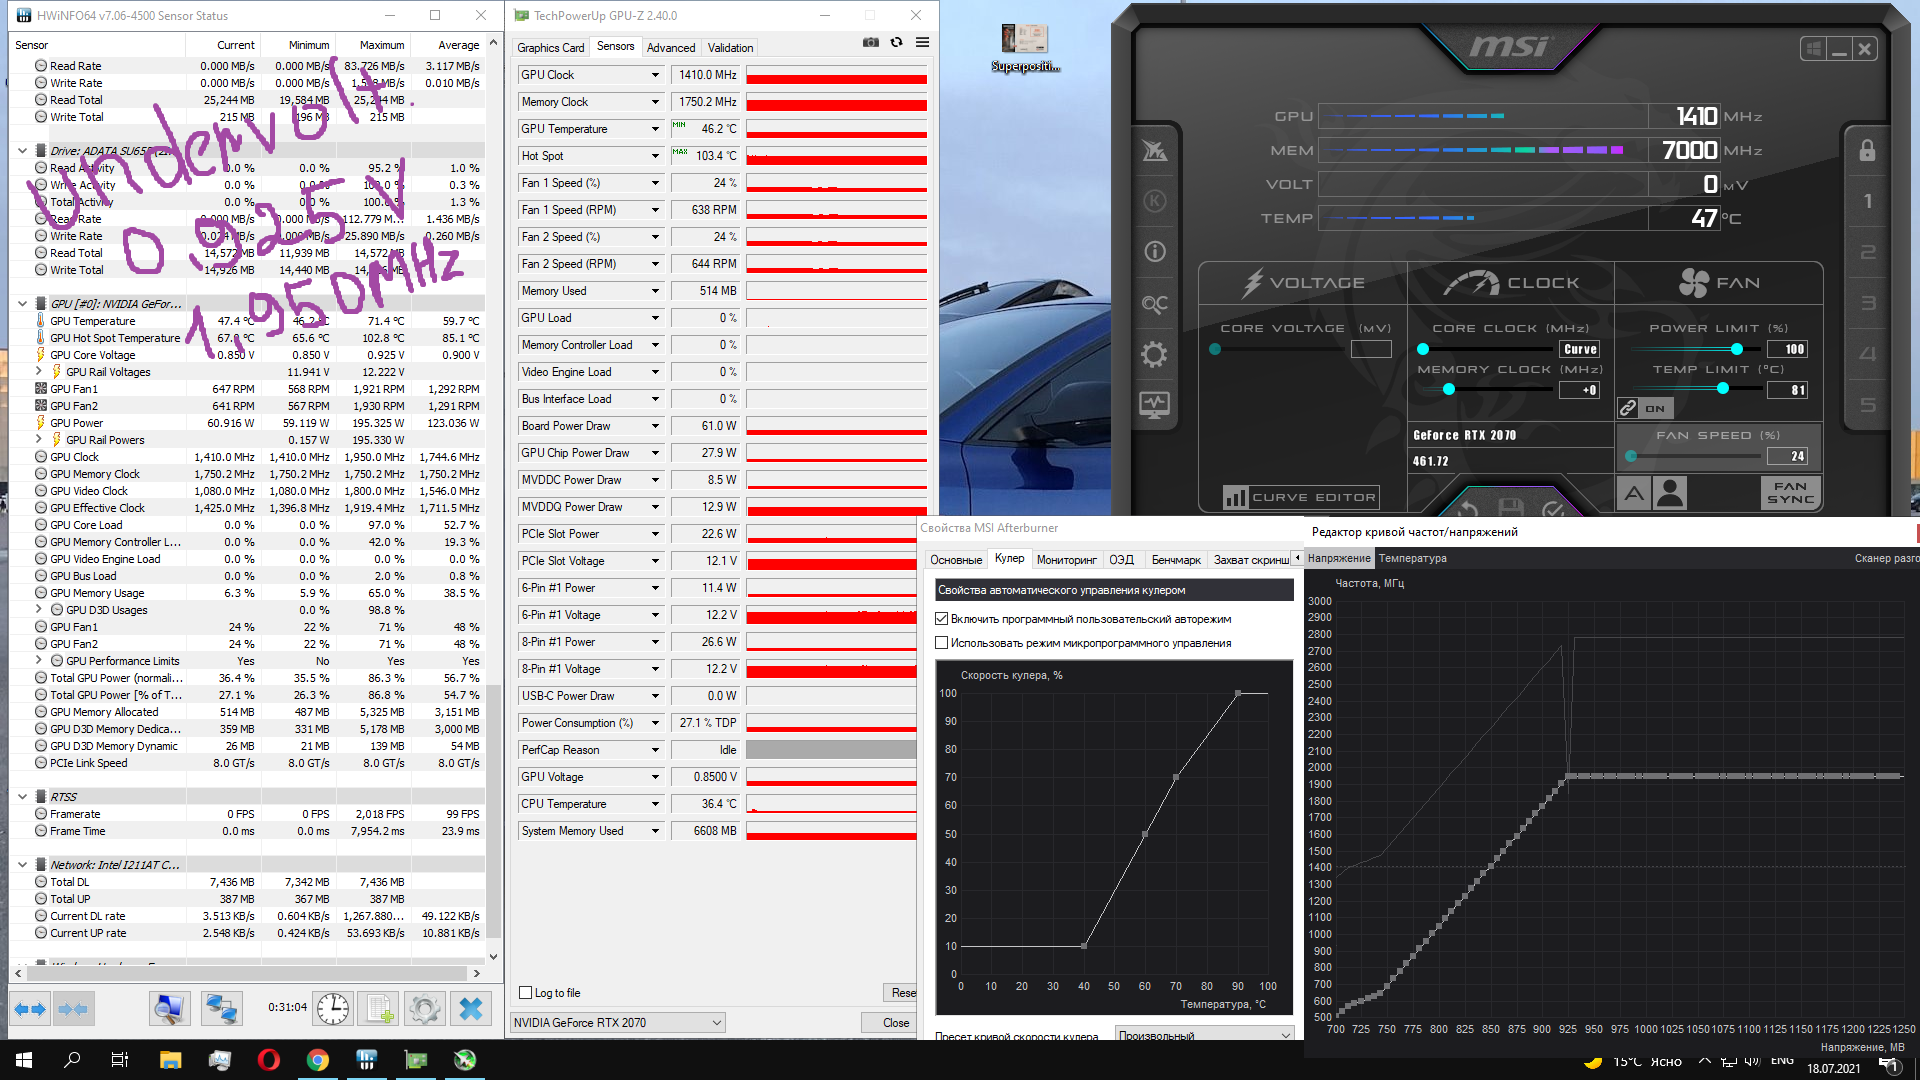Switch to GPU-Z Advanced tab
The width and height of the screenshot is (1920, 1080).
pyautogui.click(x=670, y=48)
